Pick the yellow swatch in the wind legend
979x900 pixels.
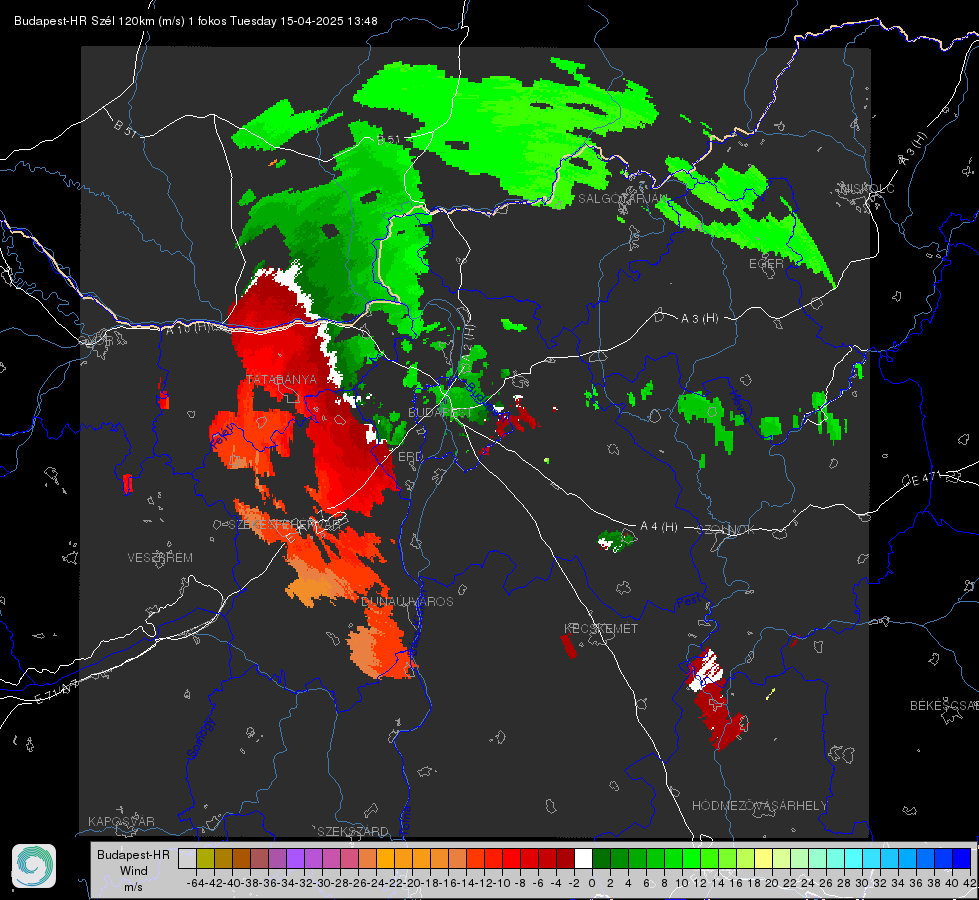click(764, 858)
